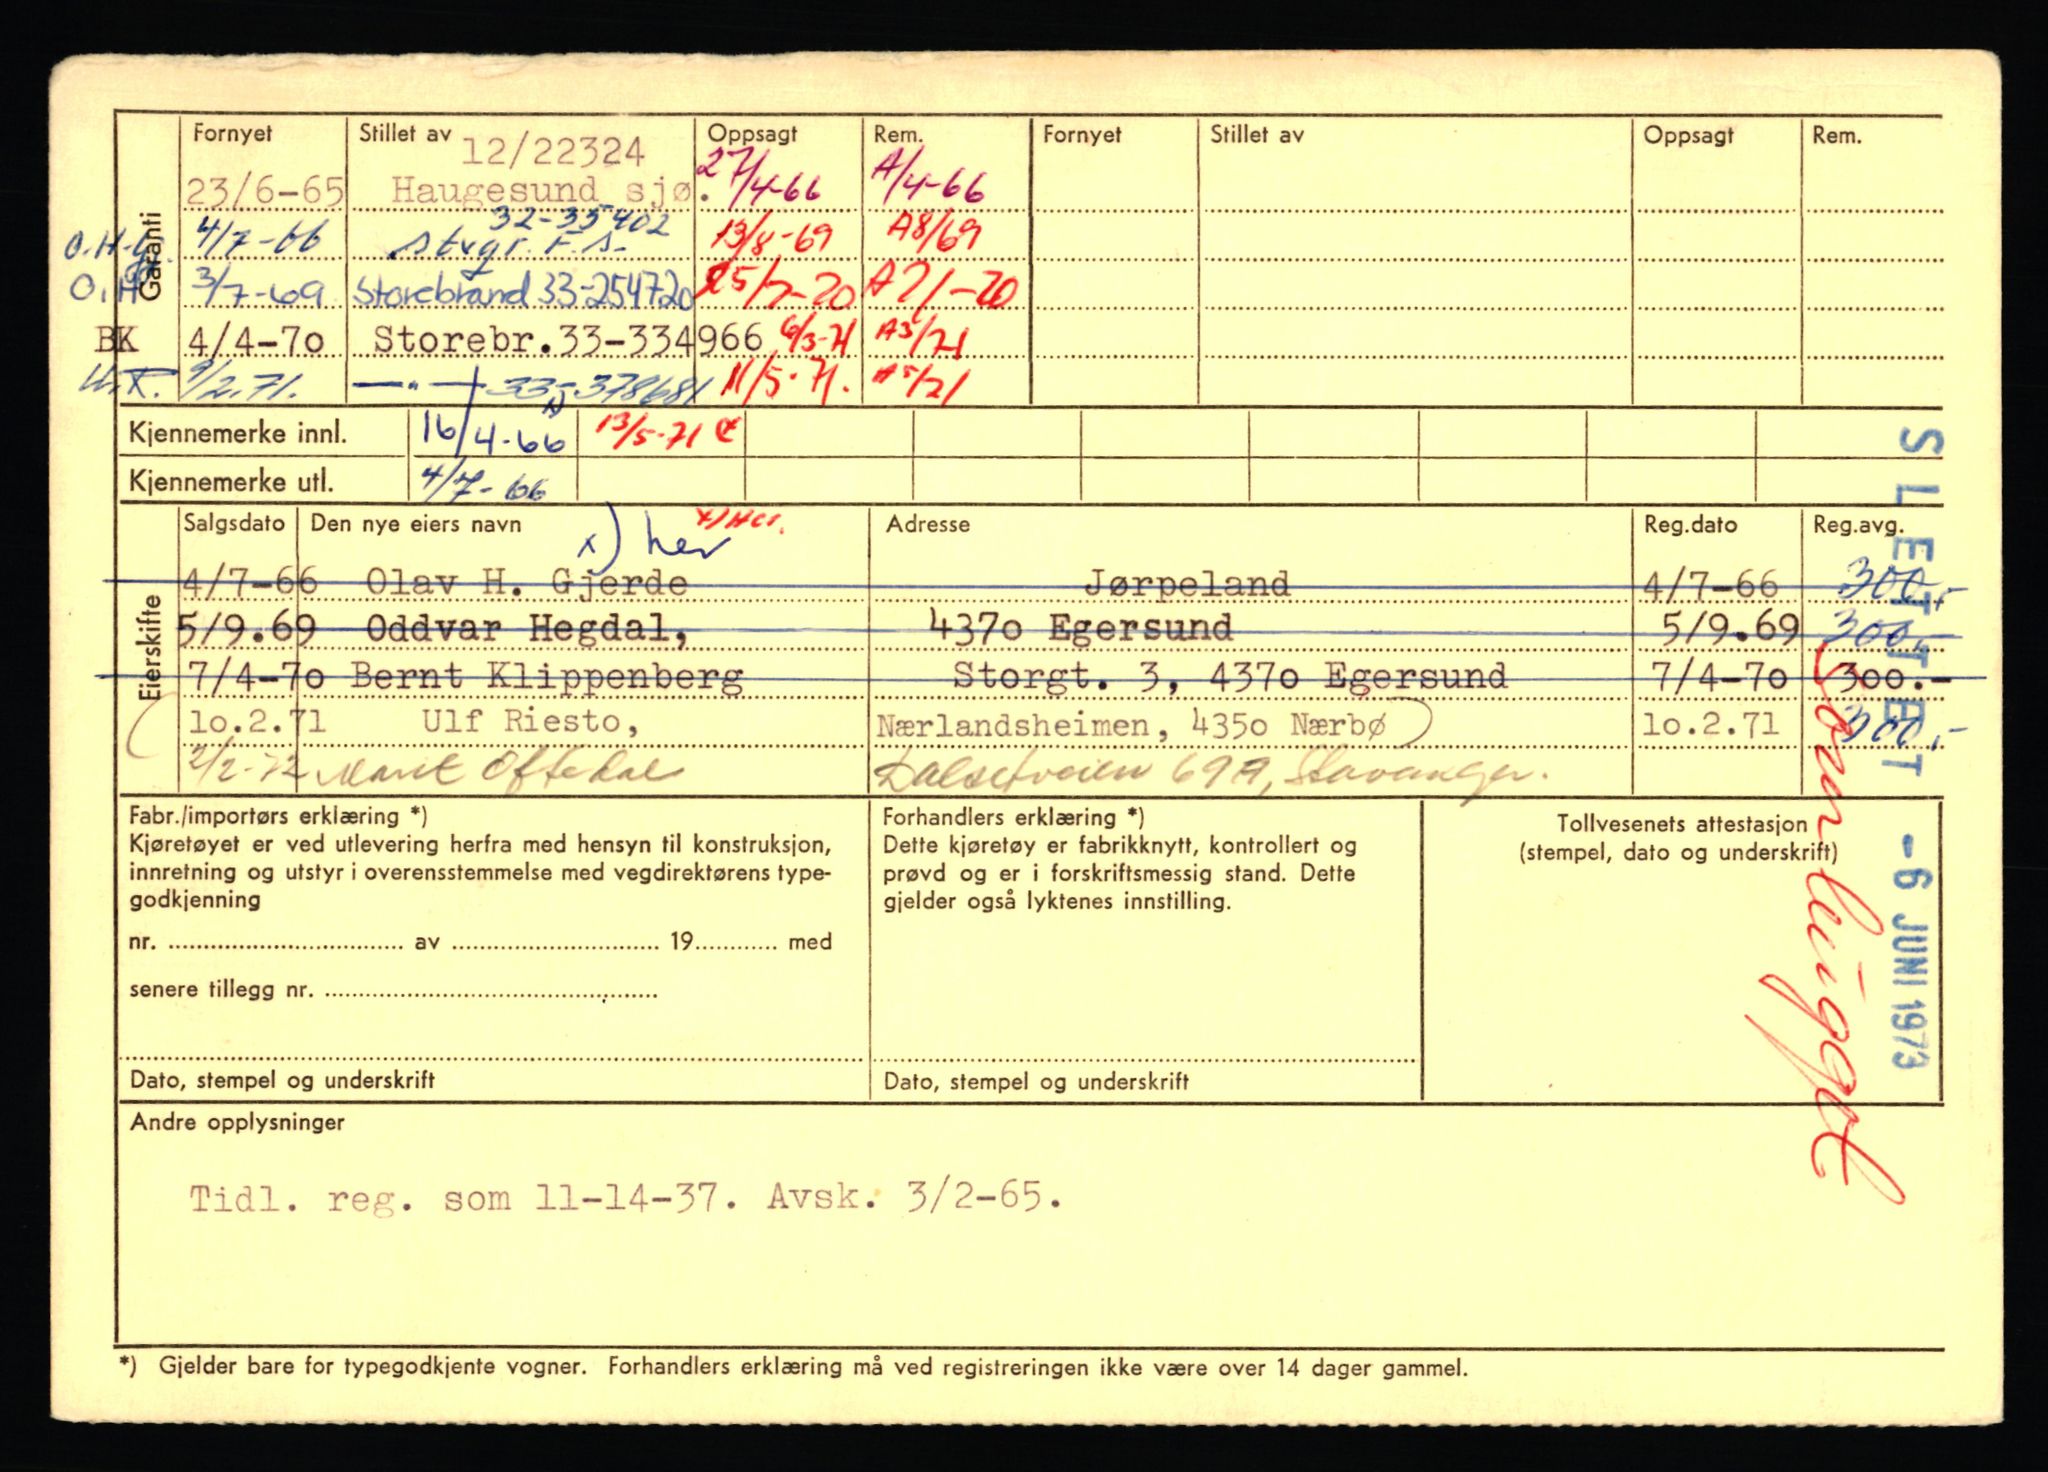Click the 'Adresse' column header
Viewport: 2048px width, 1472px height.
(x=928, y=524)
